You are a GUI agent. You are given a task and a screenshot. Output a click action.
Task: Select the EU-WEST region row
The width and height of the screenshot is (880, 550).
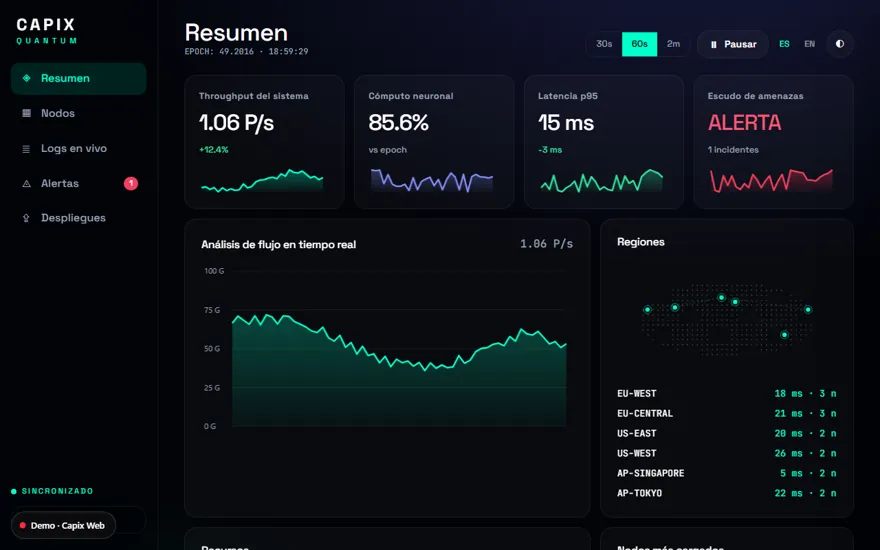coord(727,393)
